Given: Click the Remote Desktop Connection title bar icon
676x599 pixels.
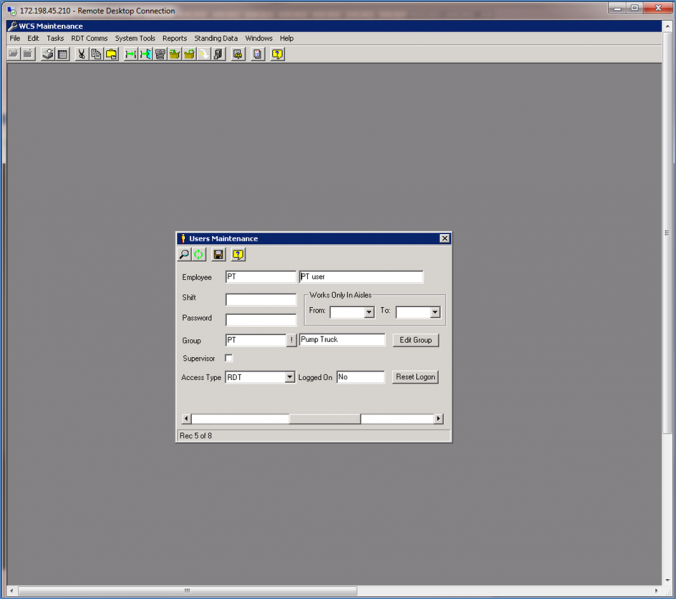Looking at the screenshot, I should point(12,10).
